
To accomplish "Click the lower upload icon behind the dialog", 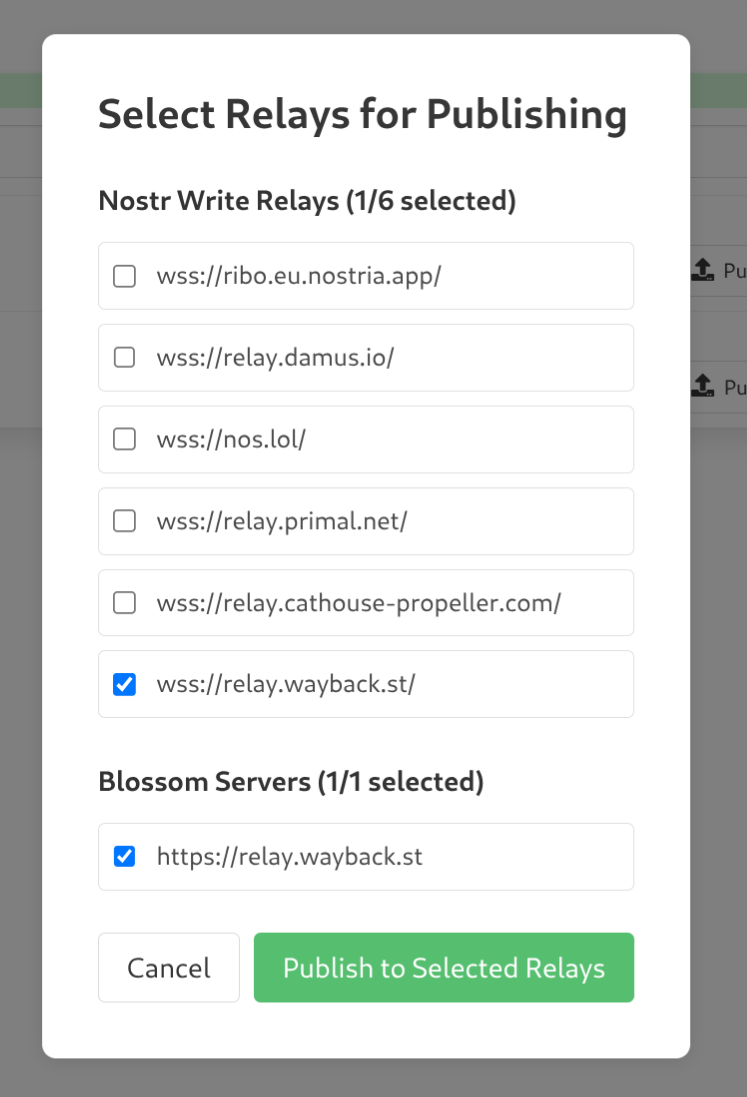I will pyautogui.click(x=703, y=386).
